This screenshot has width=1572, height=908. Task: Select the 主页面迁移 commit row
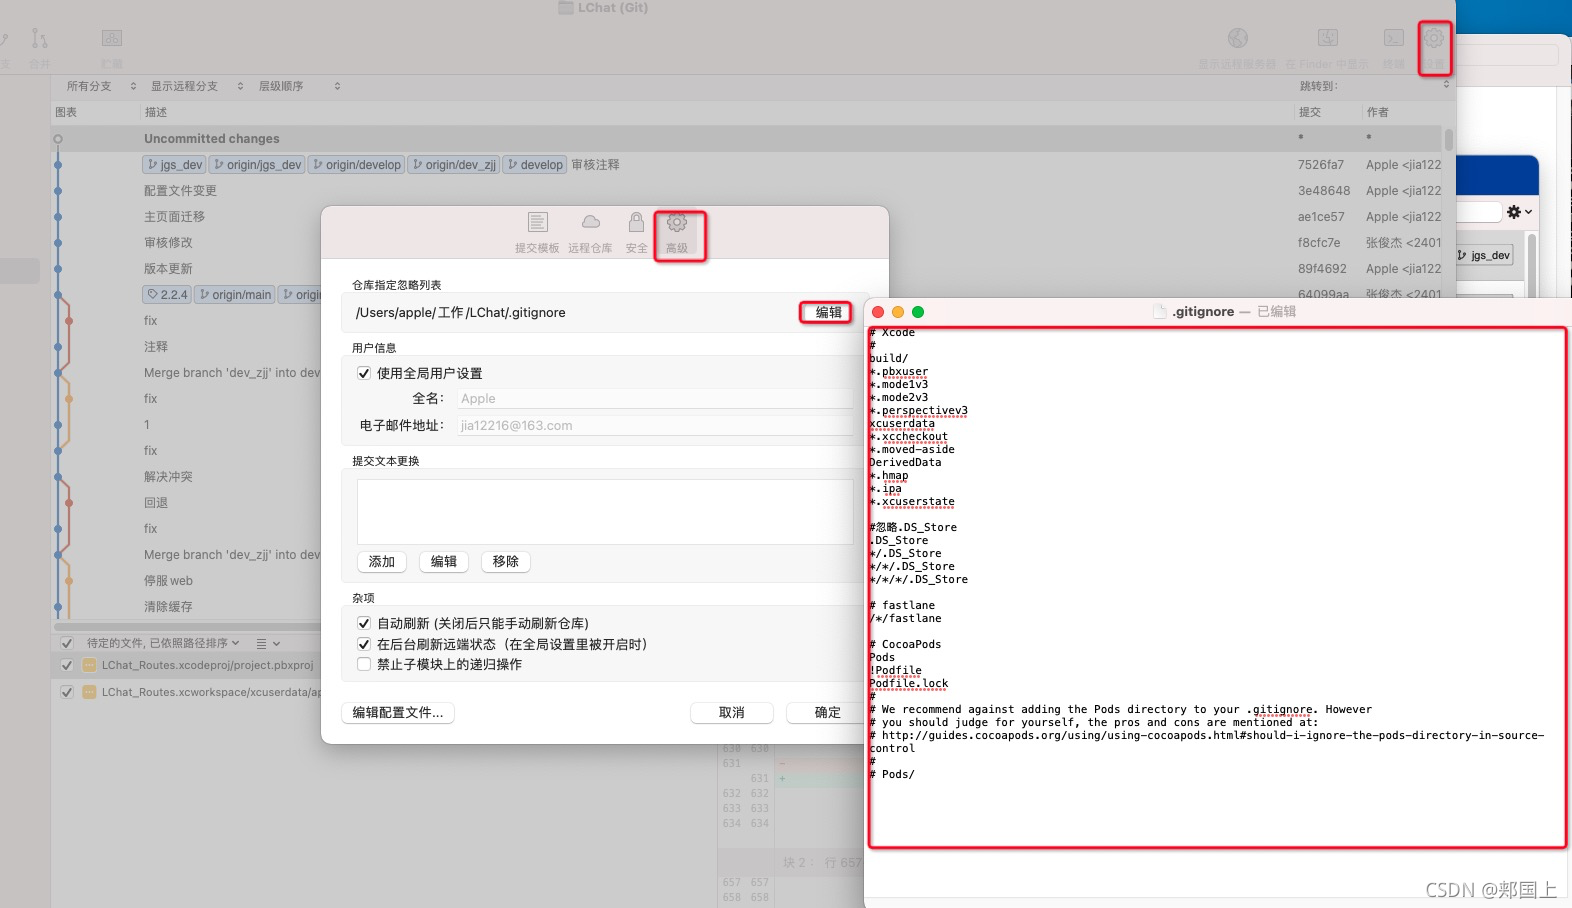click(x=748, y=217)
